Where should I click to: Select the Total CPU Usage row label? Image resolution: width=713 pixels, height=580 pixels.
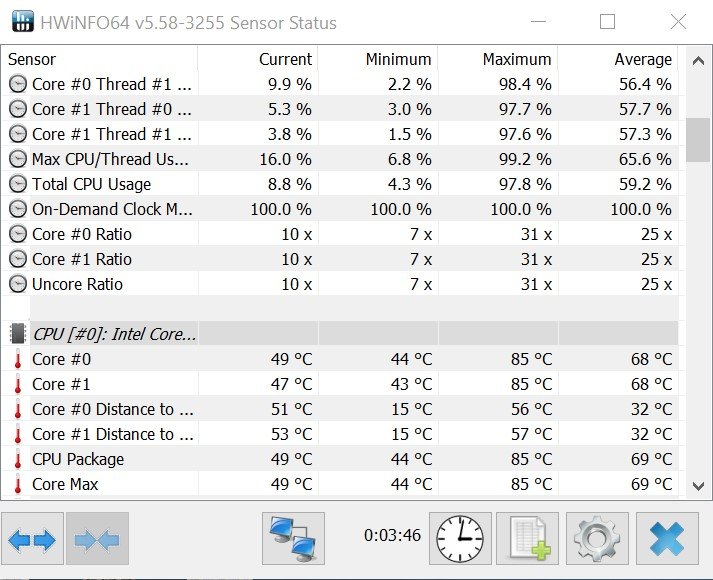coord(91,184)
